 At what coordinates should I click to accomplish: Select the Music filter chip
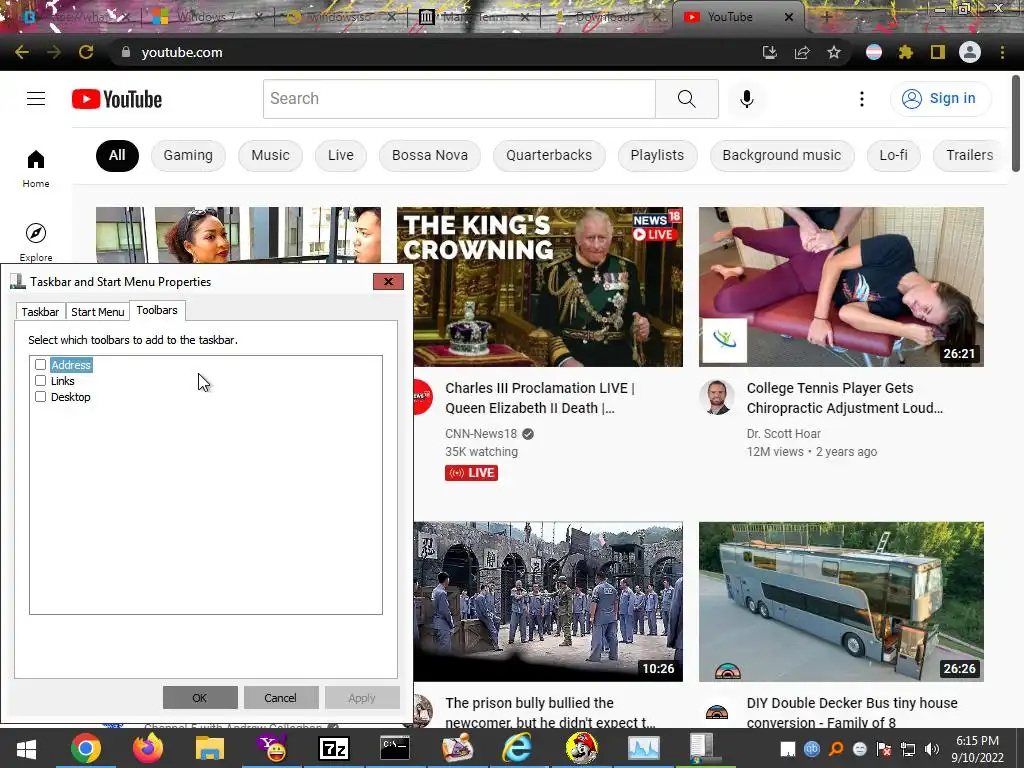[x=270, y=155]
